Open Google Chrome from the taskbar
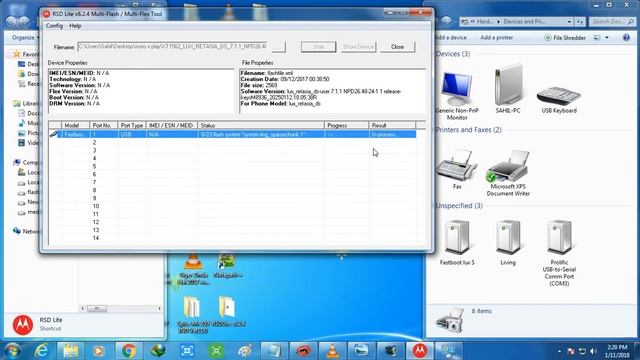The width and height of the screenshot is (640, 360). point(129,351)
